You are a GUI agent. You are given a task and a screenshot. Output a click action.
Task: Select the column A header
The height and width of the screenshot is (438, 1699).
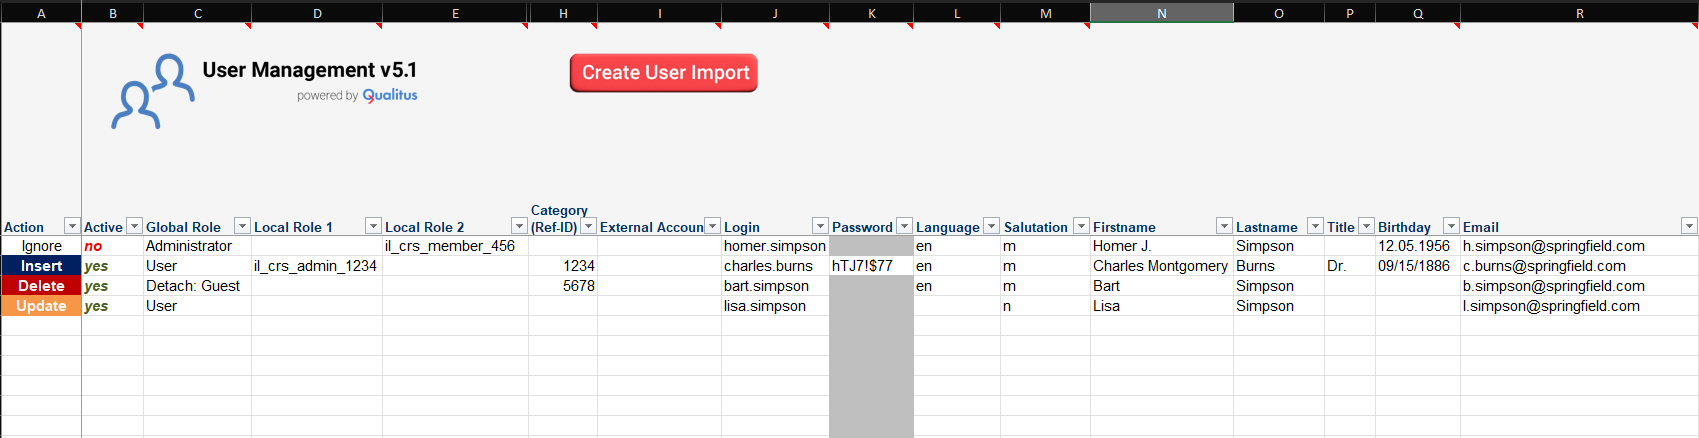pos(41,13)
